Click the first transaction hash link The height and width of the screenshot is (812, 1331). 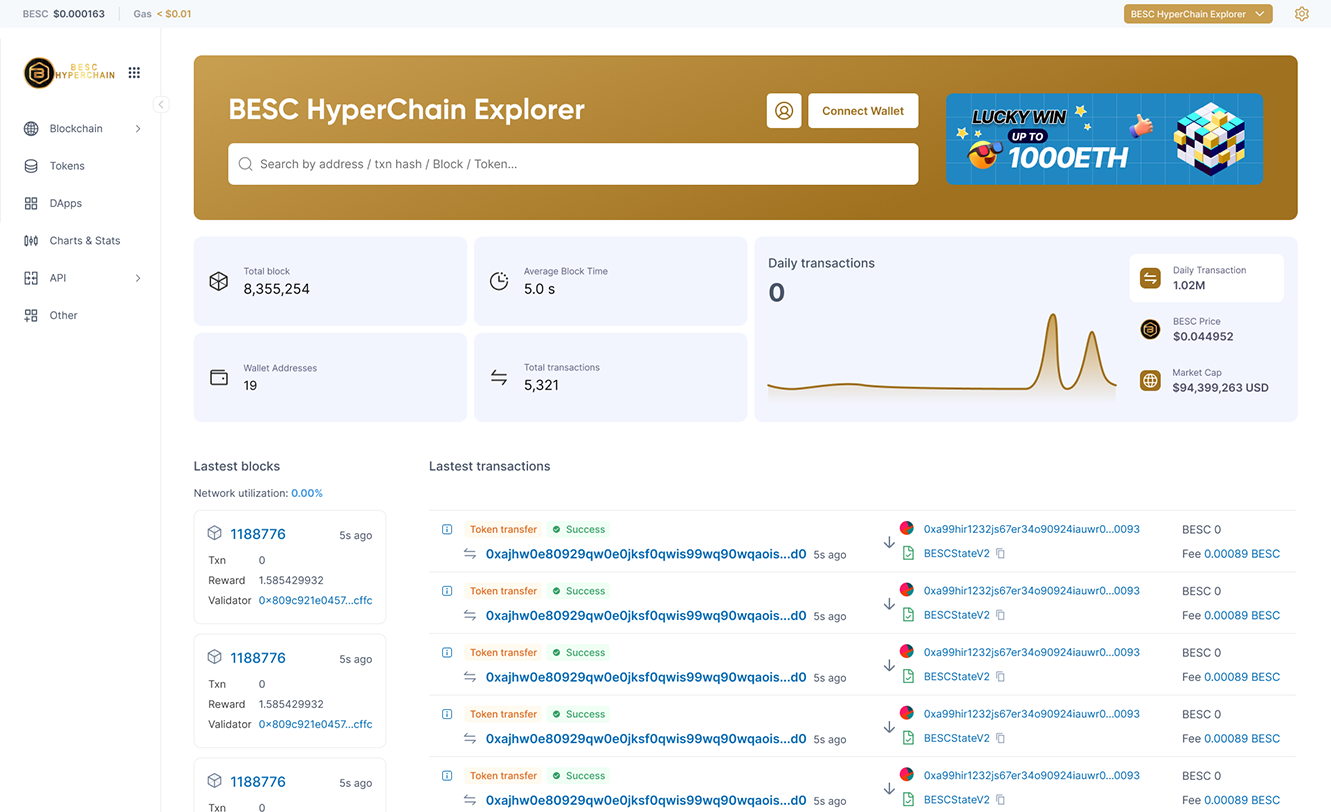[x=645, y=554]
